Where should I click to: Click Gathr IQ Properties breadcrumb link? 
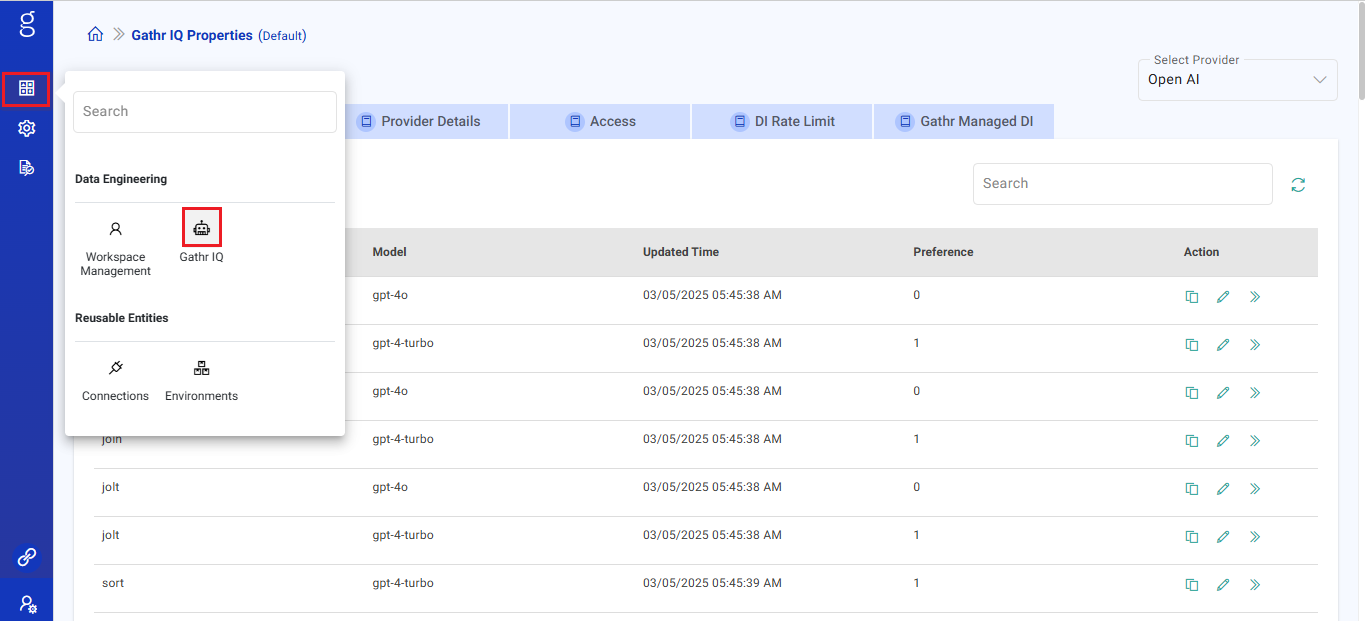[192, 35]
